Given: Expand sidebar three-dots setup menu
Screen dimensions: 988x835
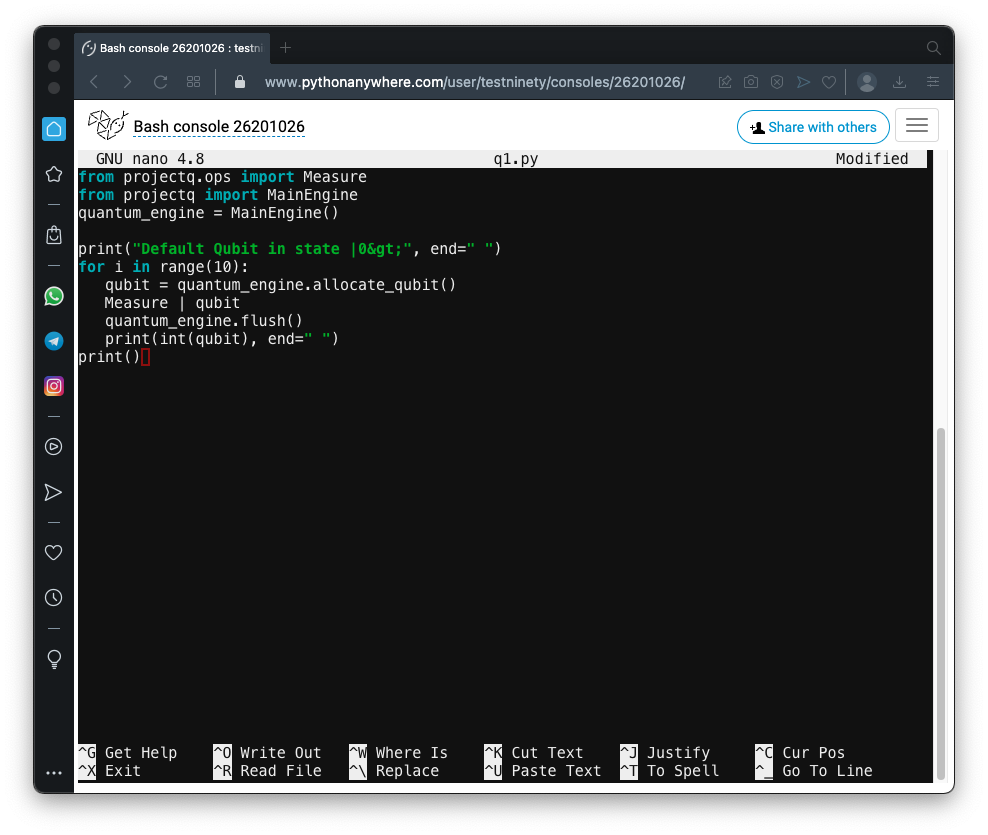Looking at the screenshot, I should tap(54, 772).
